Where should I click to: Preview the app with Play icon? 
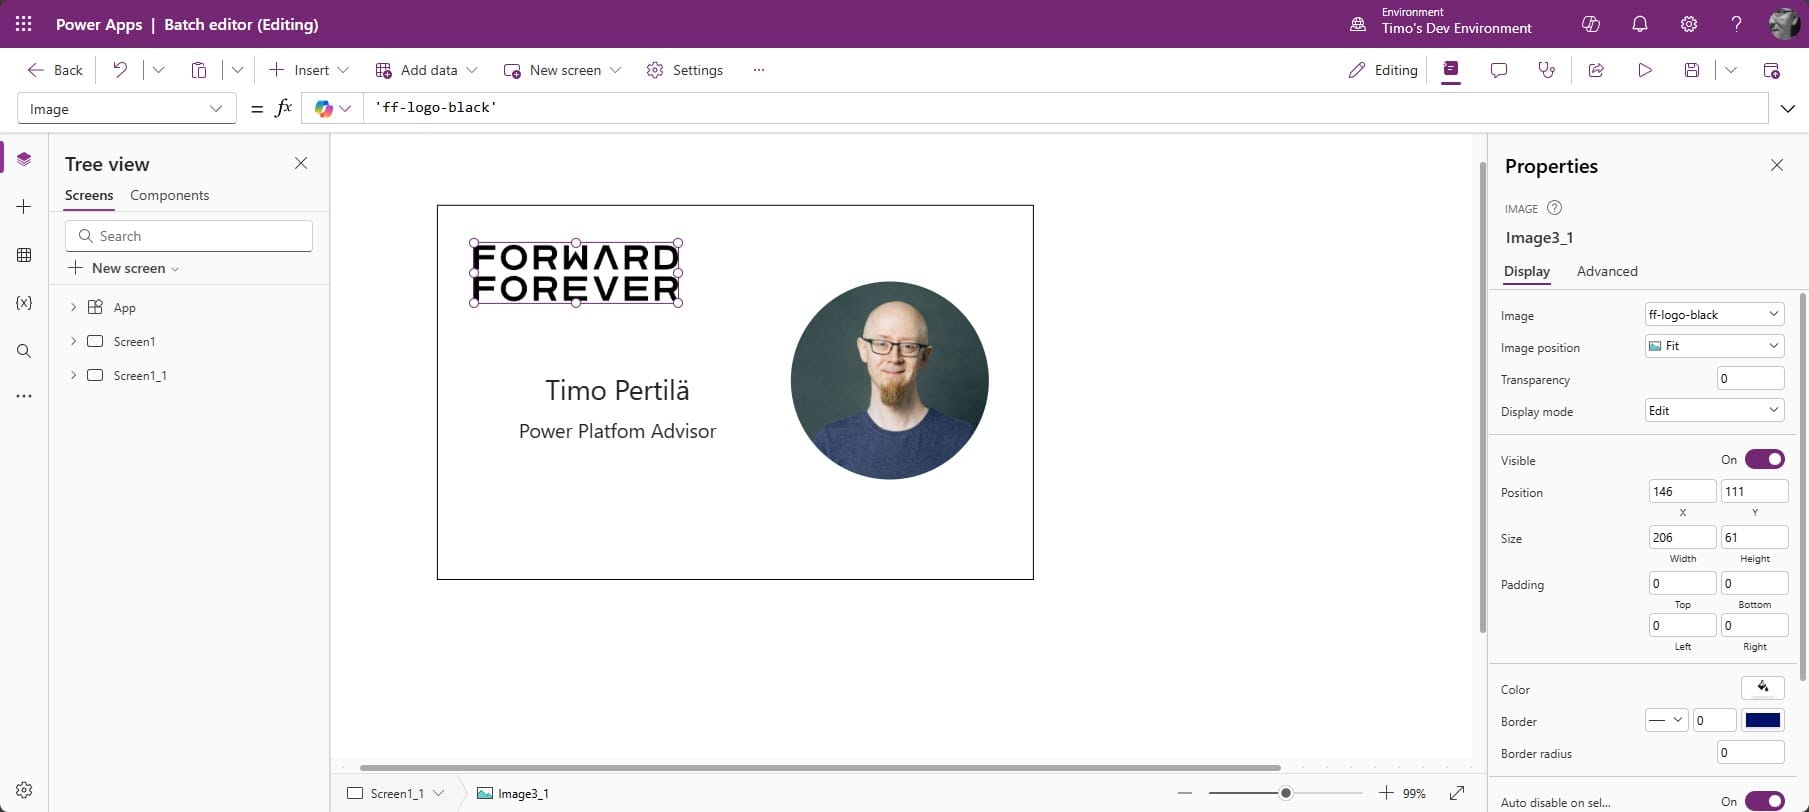[1645, 70]
